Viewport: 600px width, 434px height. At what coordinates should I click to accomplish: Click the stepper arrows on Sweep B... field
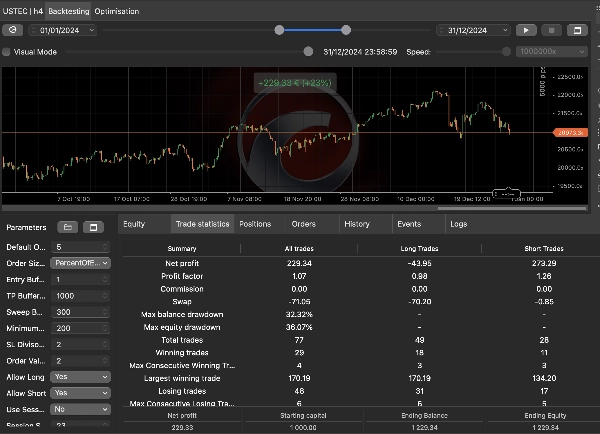(x=105, y=312)
